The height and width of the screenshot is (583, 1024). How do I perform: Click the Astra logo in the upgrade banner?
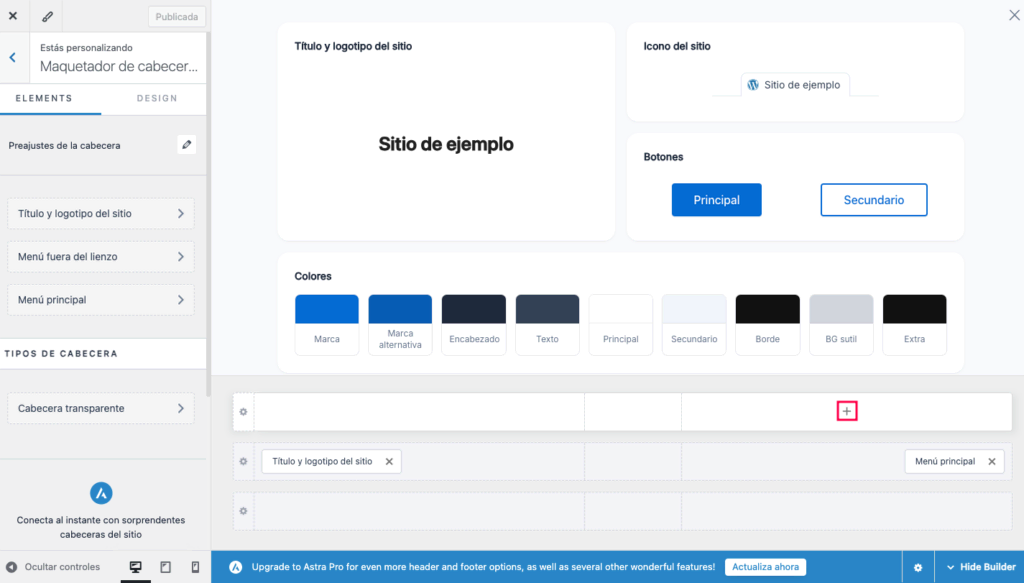(x=236, y=567)
